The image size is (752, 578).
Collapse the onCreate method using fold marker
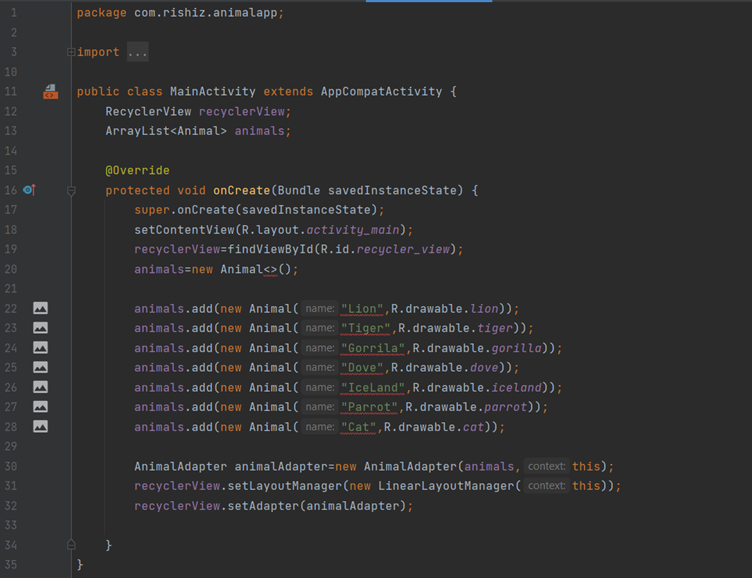coord(71,190)
